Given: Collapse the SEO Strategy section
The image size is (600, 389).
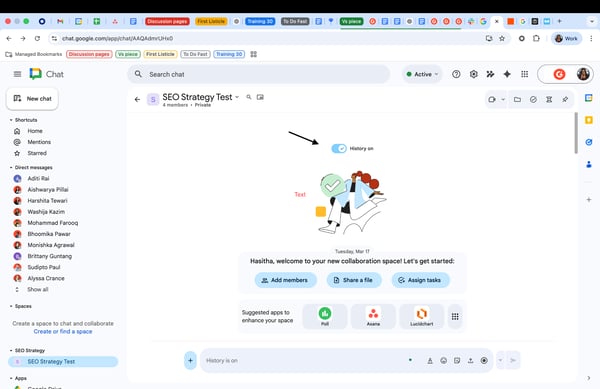Looking at the screenshot, I should (11, 350).
